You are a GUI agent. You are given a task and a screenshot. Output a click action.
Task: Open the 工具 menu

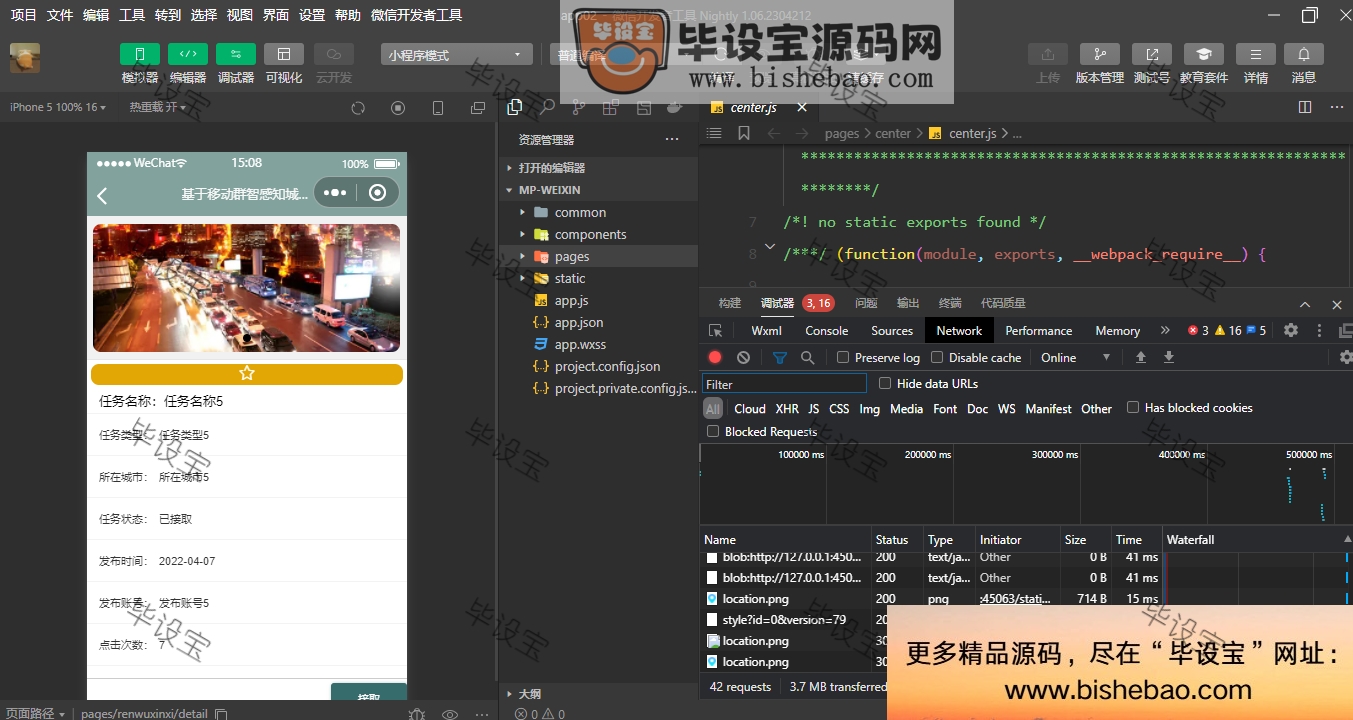coord(132,15)
